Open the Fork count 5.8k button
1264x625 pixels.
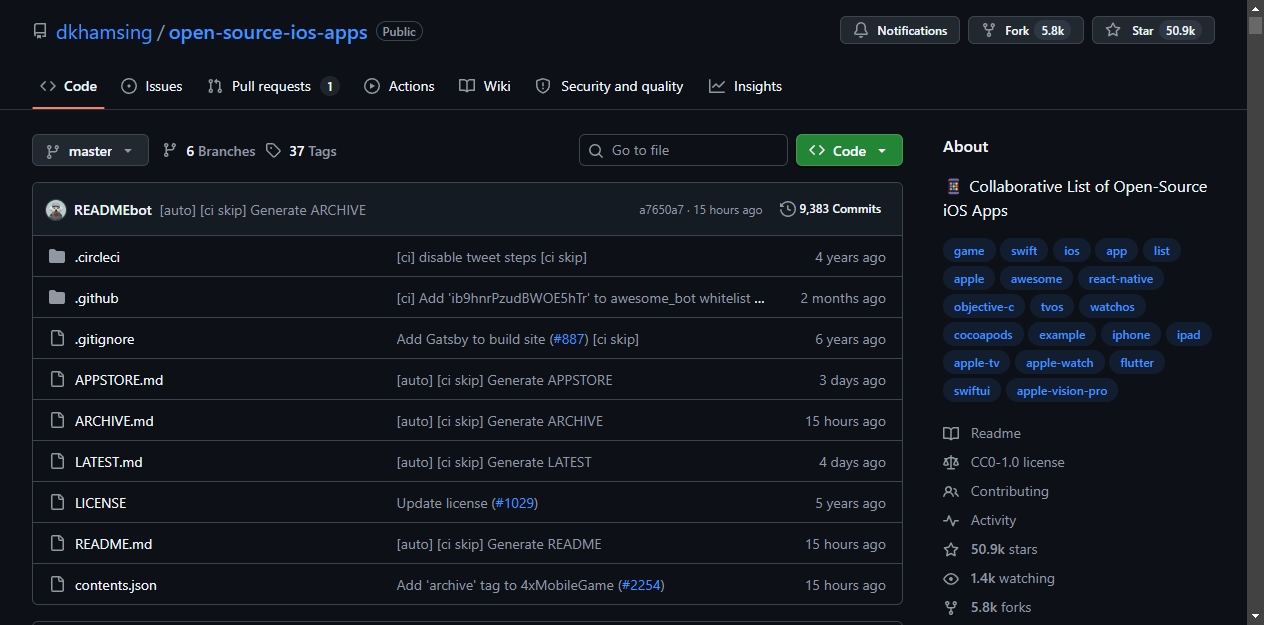tap(1026, 30)
